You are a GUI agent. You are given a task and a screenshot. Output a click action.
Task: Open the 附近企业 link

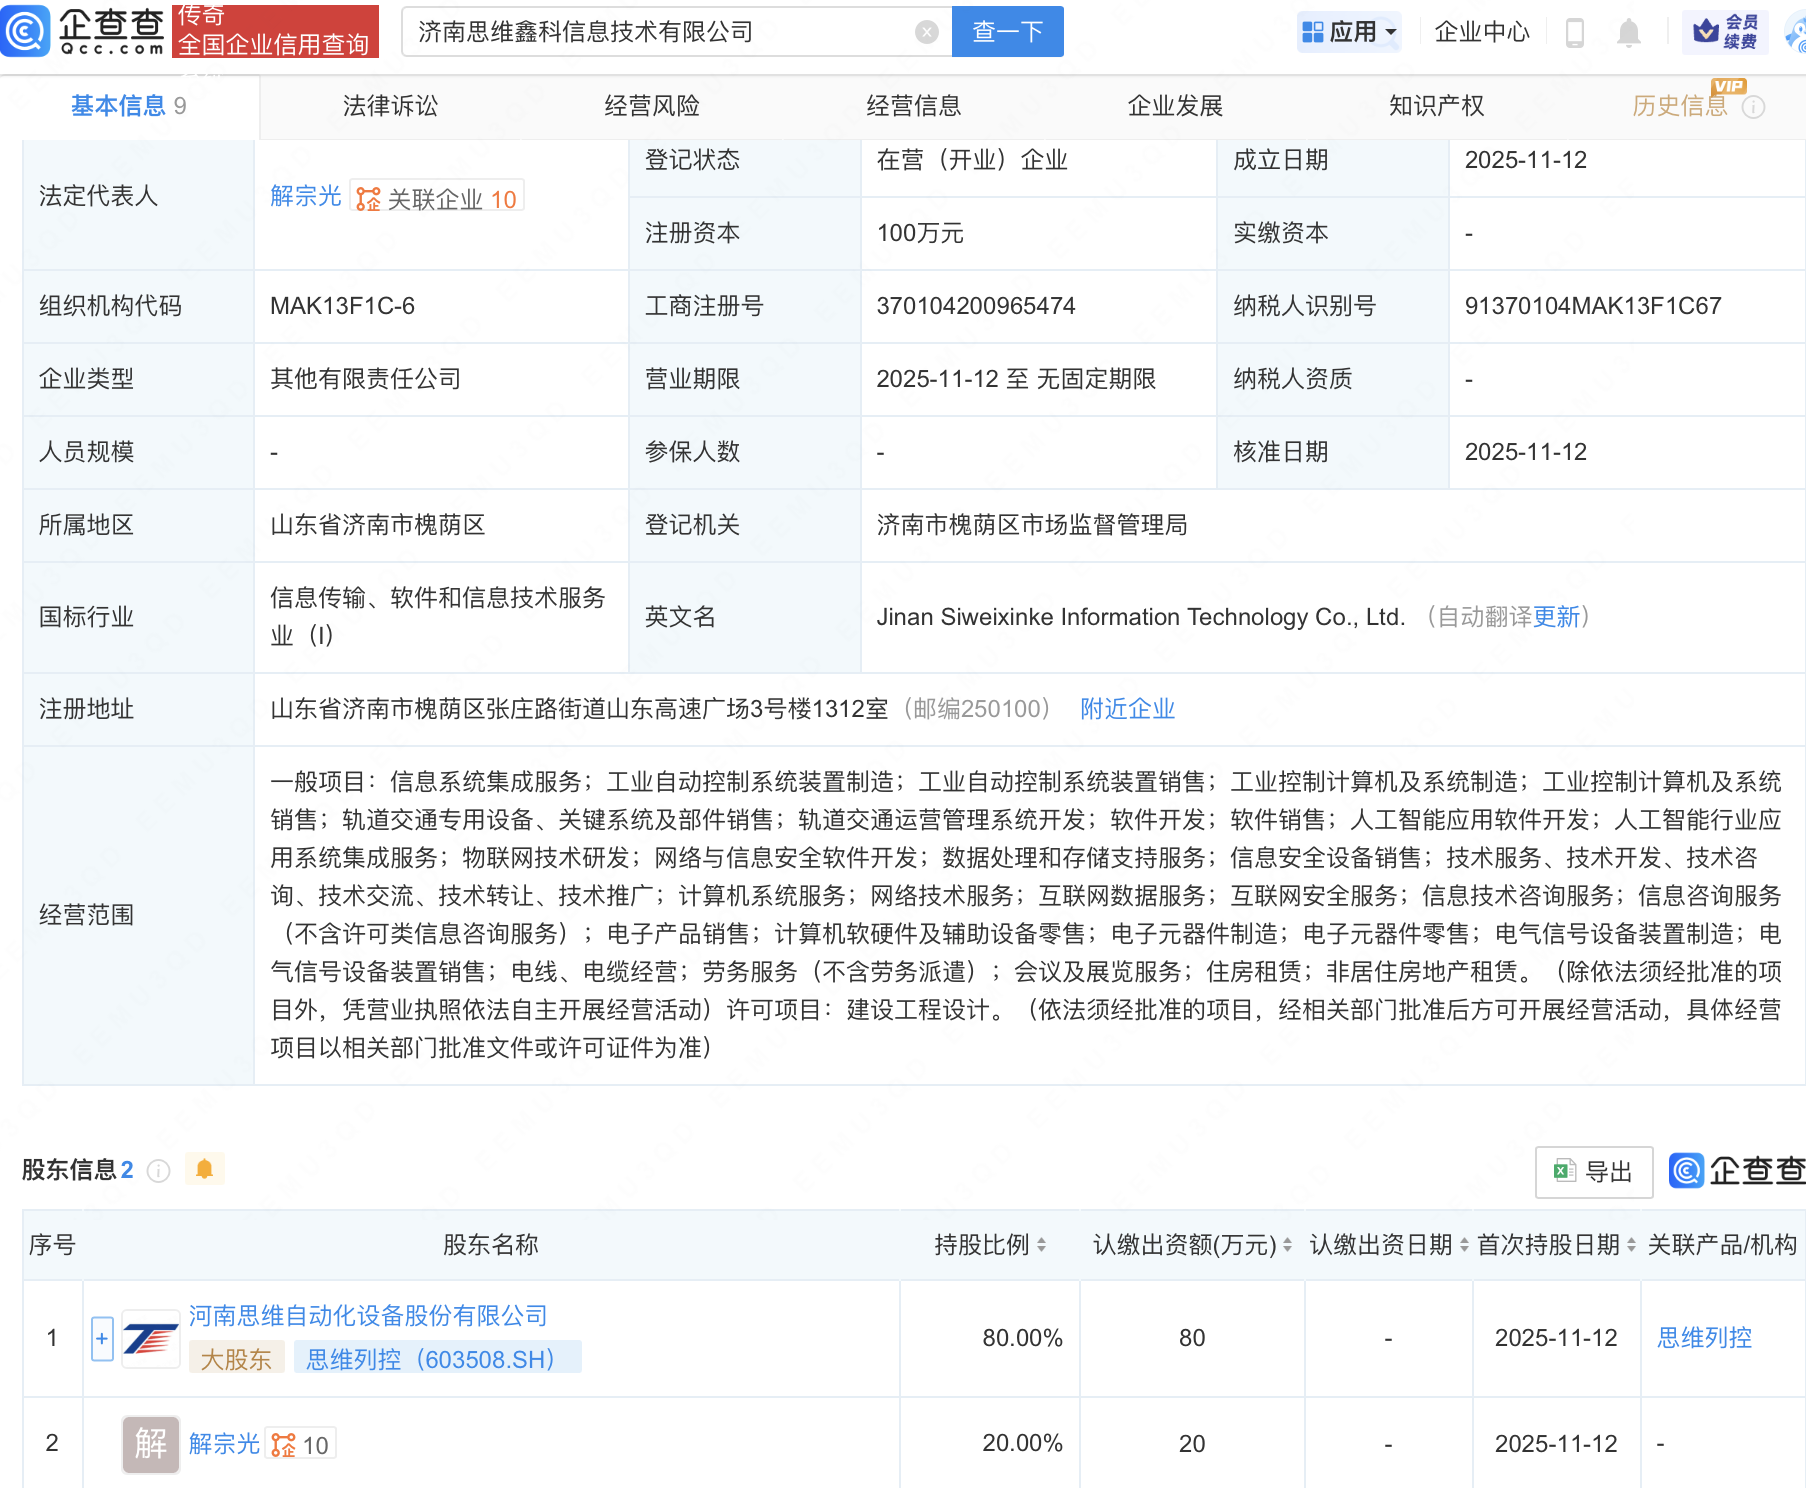[1127, 709]
